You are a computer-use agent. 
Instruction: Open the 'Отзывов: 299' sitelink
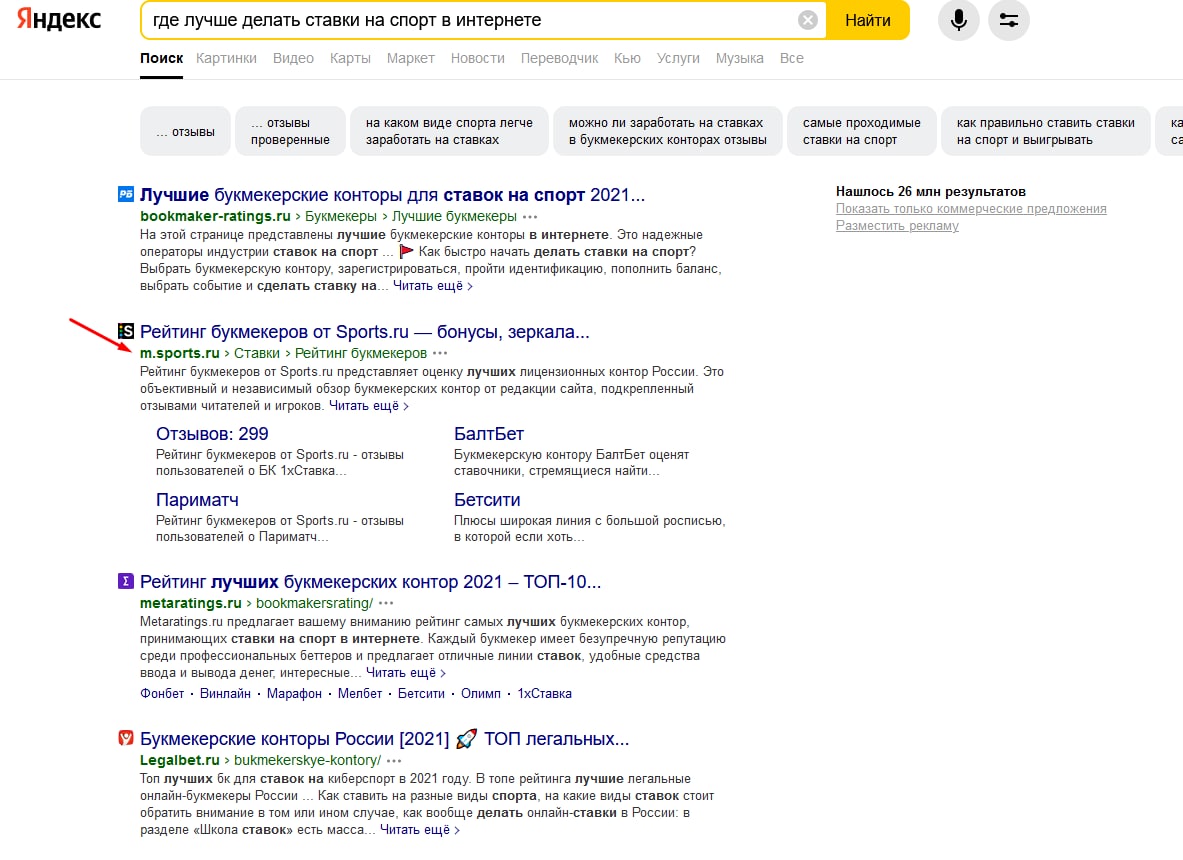coord(212,434)
